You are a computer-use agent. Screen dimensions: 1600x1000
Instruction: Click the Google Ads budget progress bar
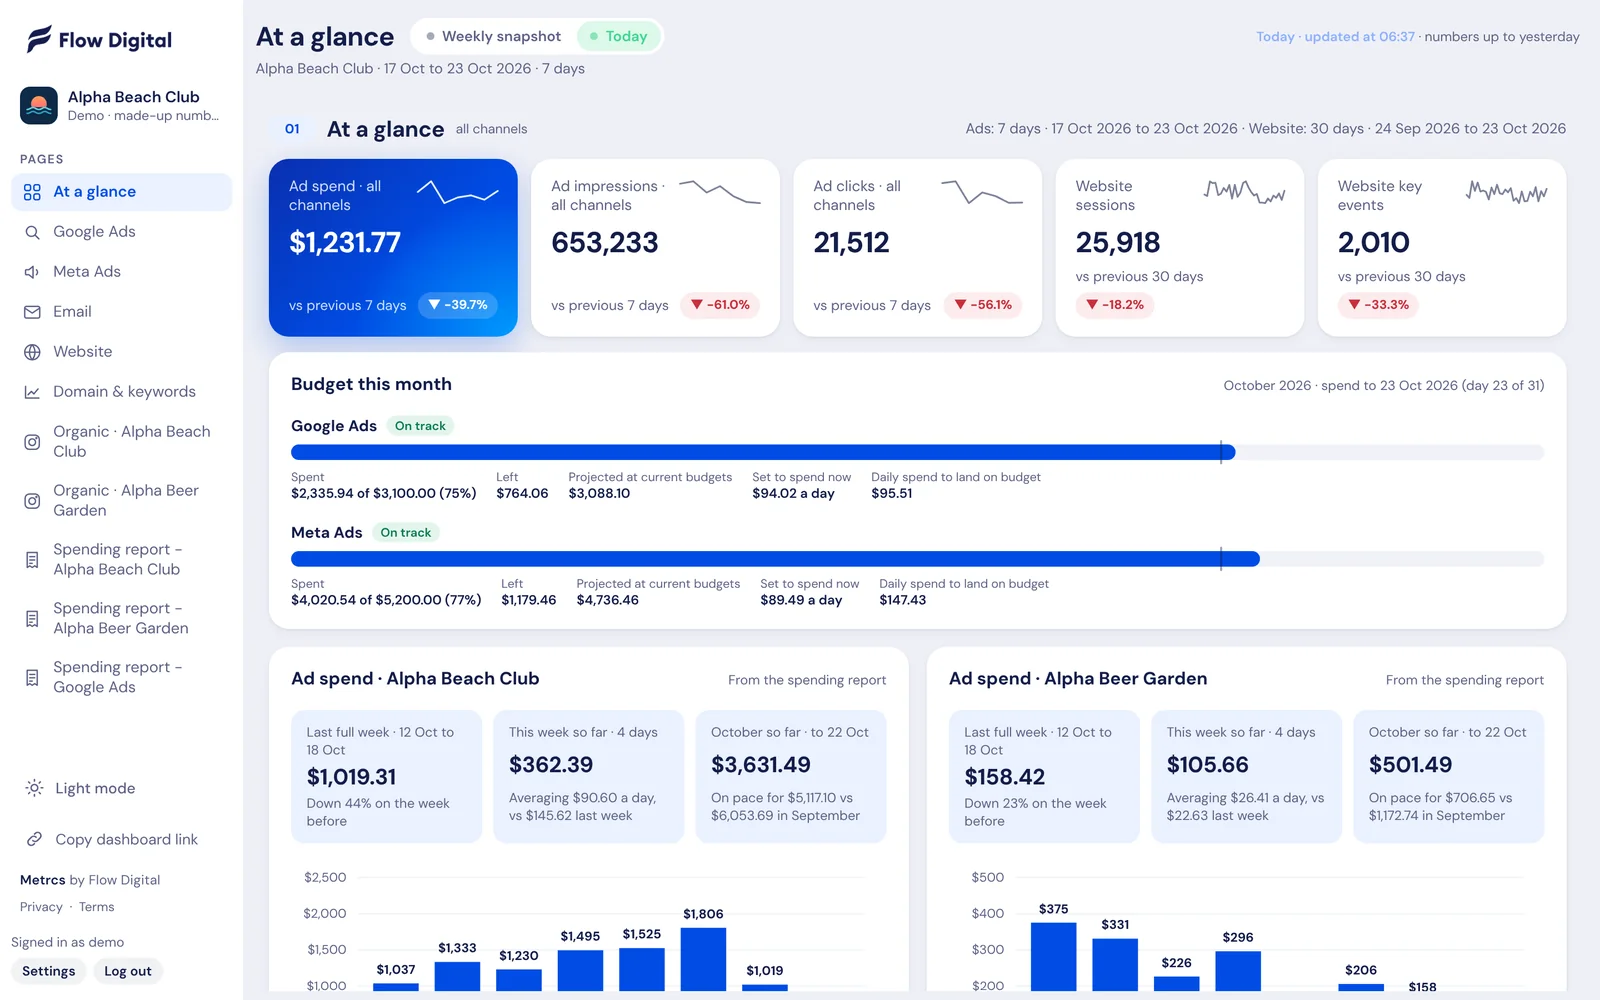(917, 452)
